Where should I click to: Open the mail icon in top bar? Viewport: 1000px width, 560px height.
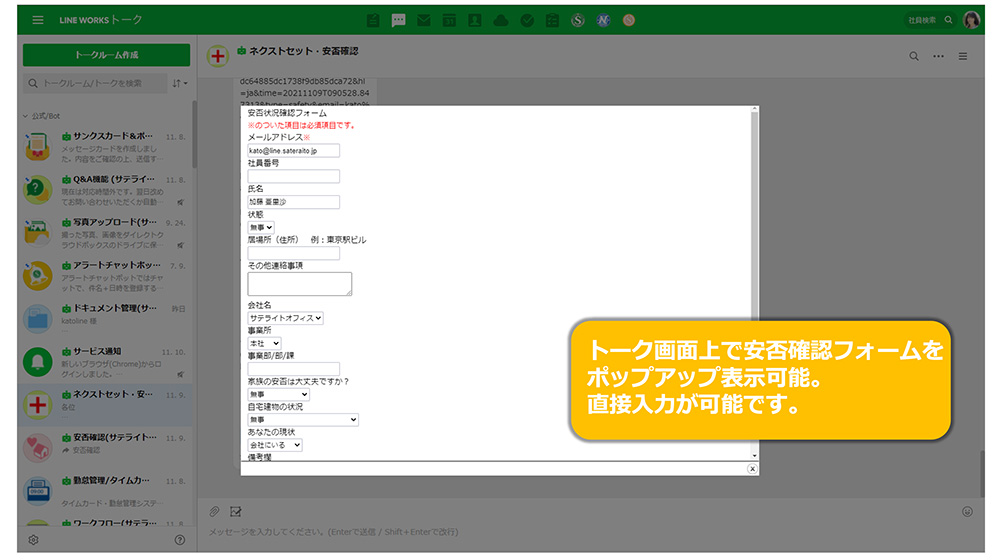coord(424,20)
